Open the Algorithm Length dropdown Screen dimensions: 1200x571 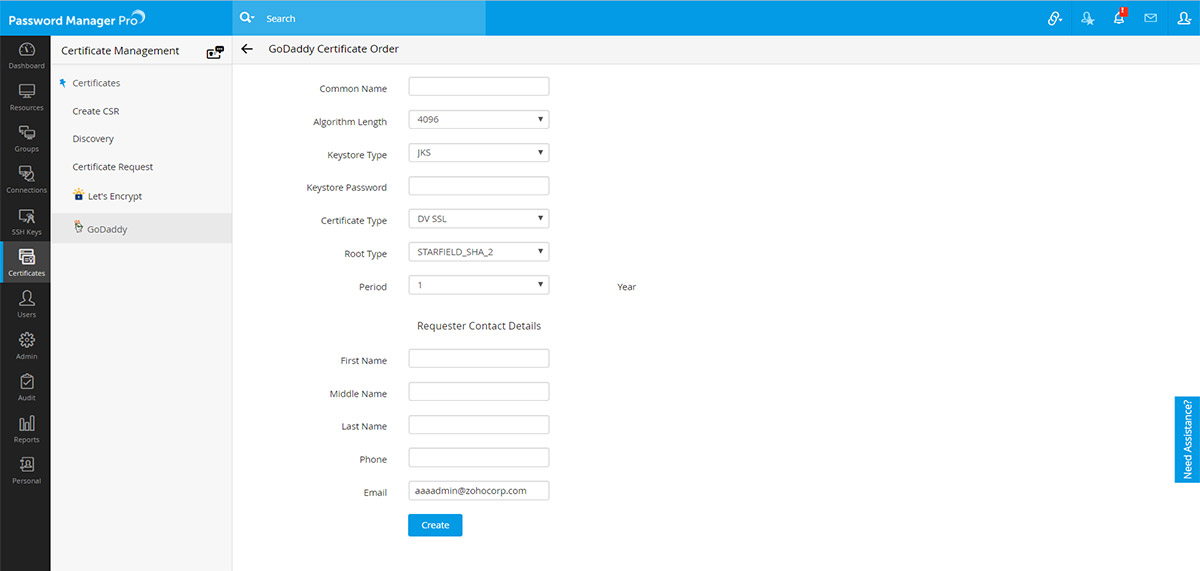click(479, 120)
